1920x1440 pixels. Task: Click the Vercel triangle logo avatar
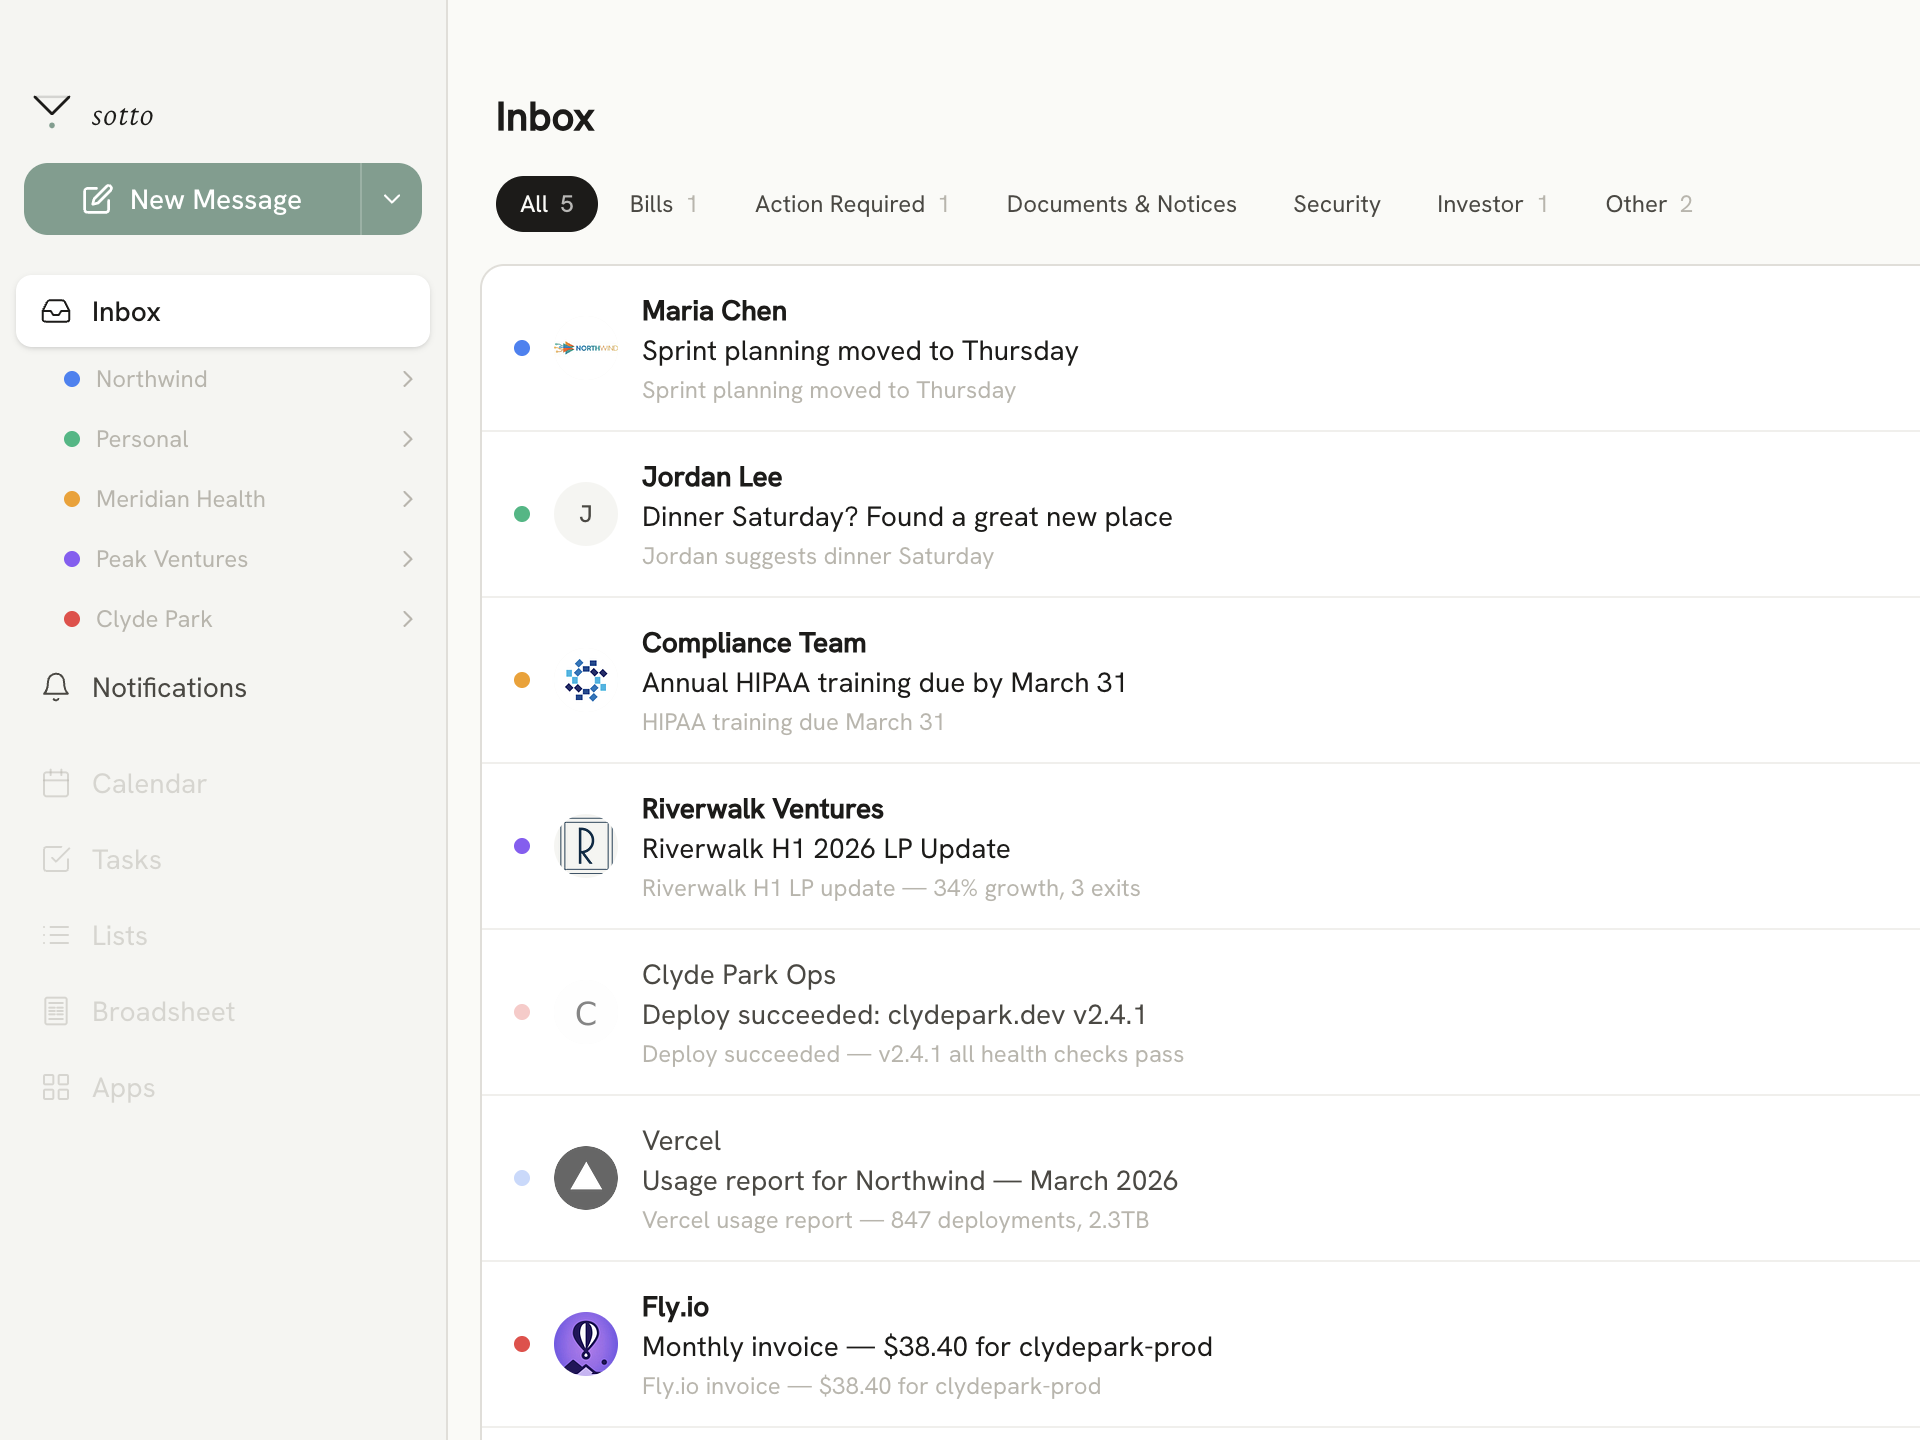[x=586, y=1178]
